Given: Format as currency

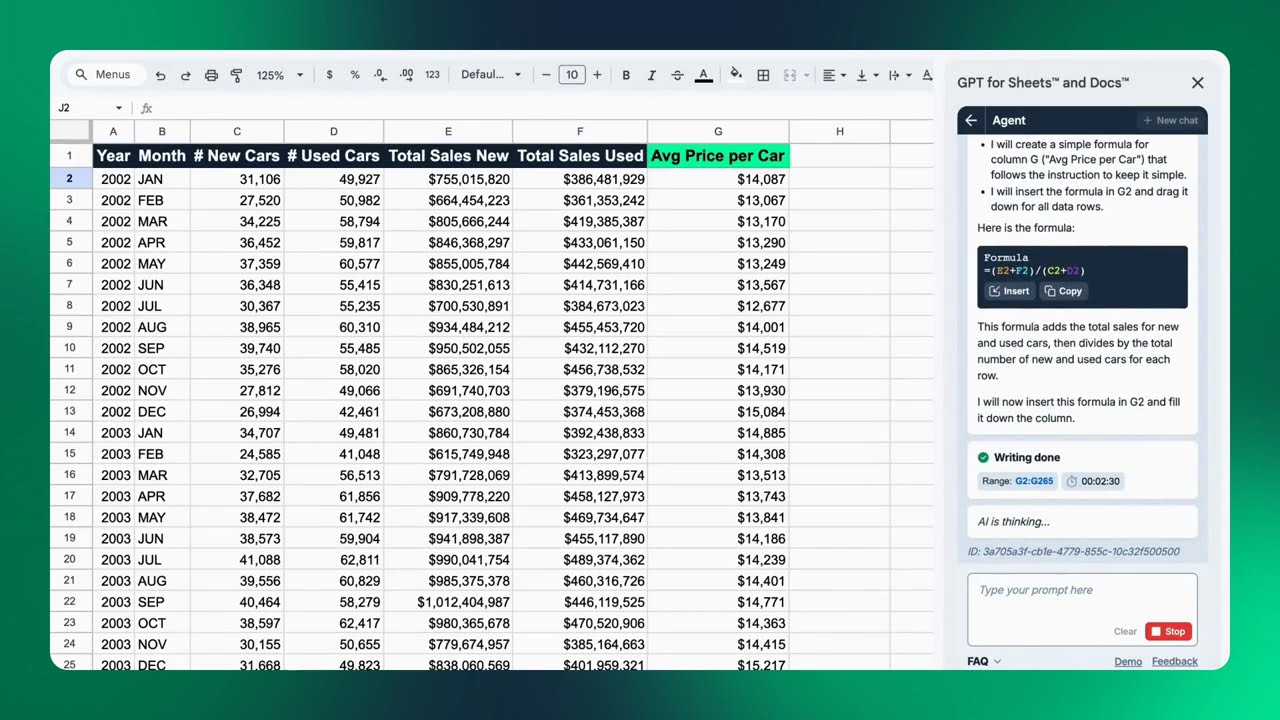Looking at the screenshot, I should (x=329, y=75).
